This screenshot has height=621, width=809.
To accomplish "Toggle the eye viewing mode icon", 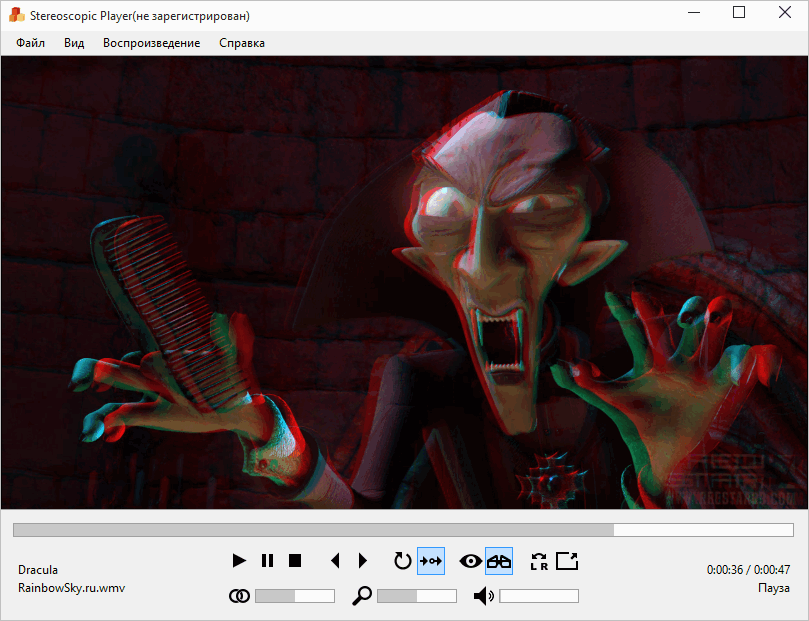I will tap(471, 561).
